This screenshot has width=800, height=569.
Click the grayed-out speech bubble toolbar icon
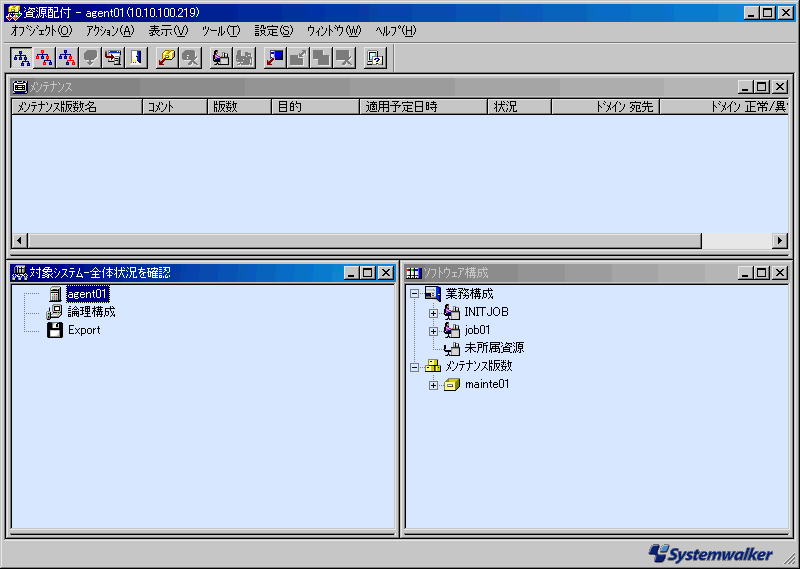(x=90, y=58)
